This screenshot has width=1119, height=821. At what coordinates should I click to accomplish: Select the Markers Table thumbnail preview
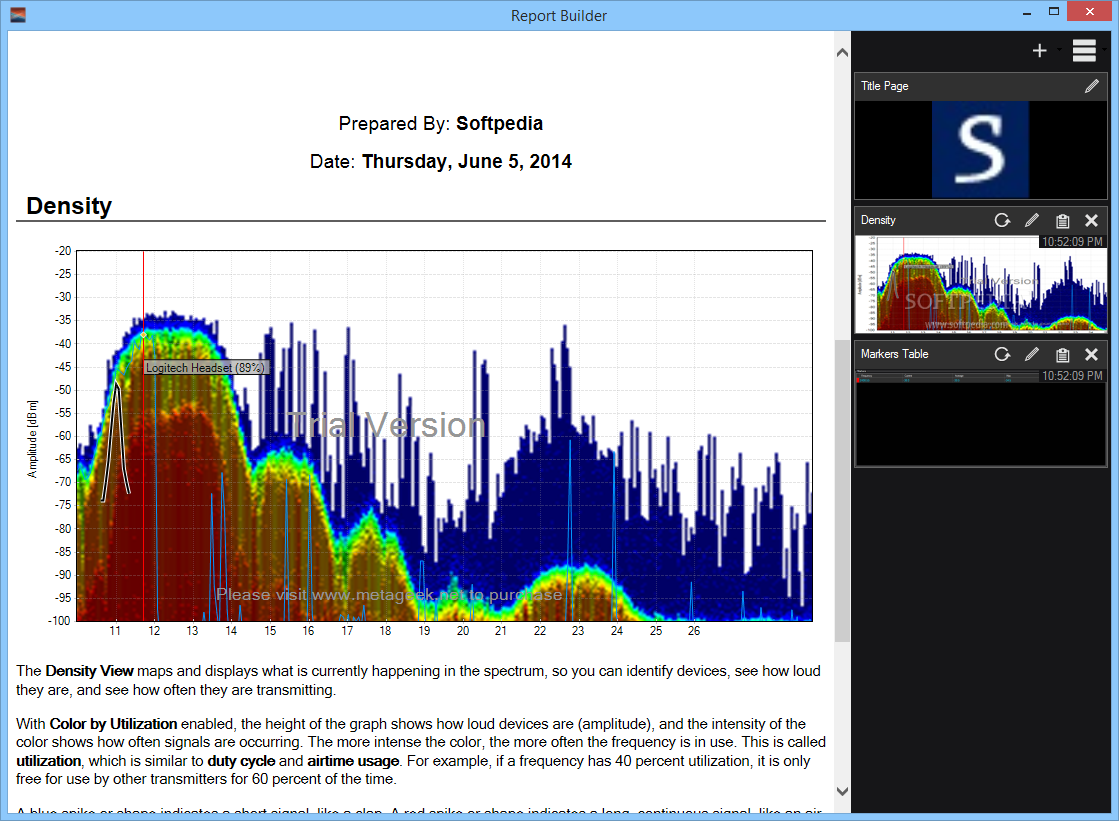tap(981, 418)
